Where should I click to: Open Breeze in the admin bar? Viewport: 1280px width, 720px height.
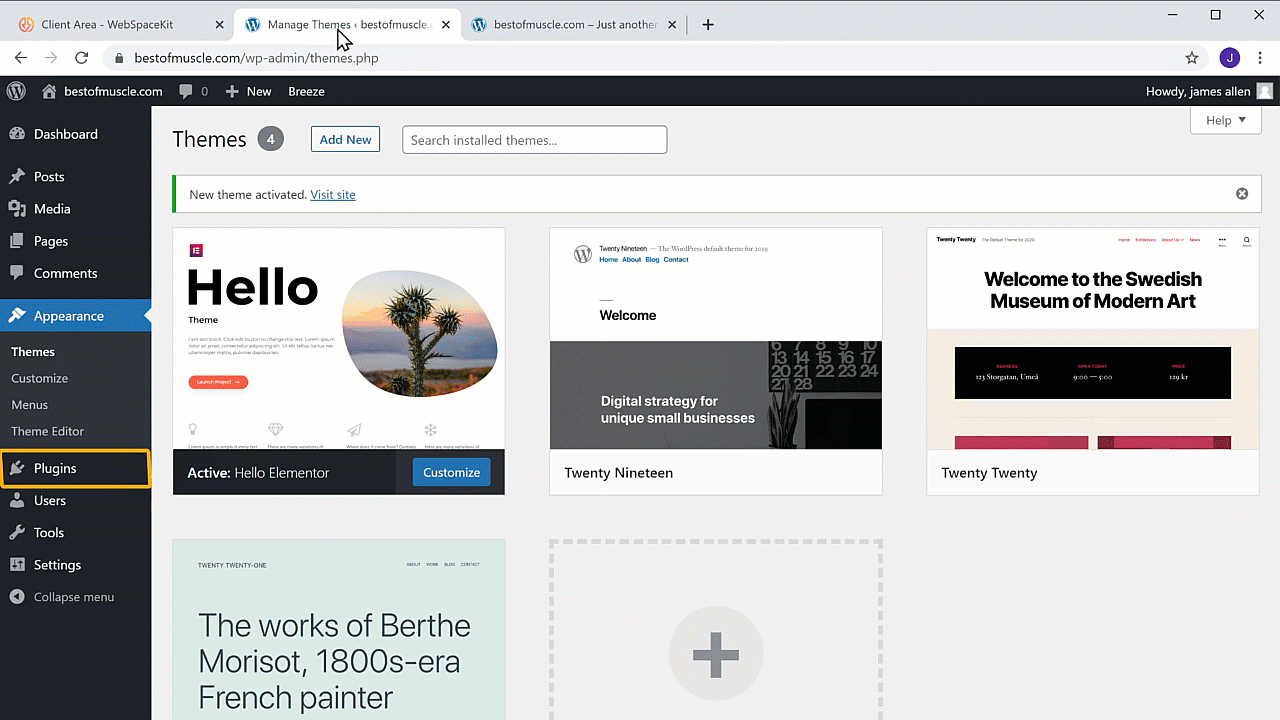pos(306,91)
